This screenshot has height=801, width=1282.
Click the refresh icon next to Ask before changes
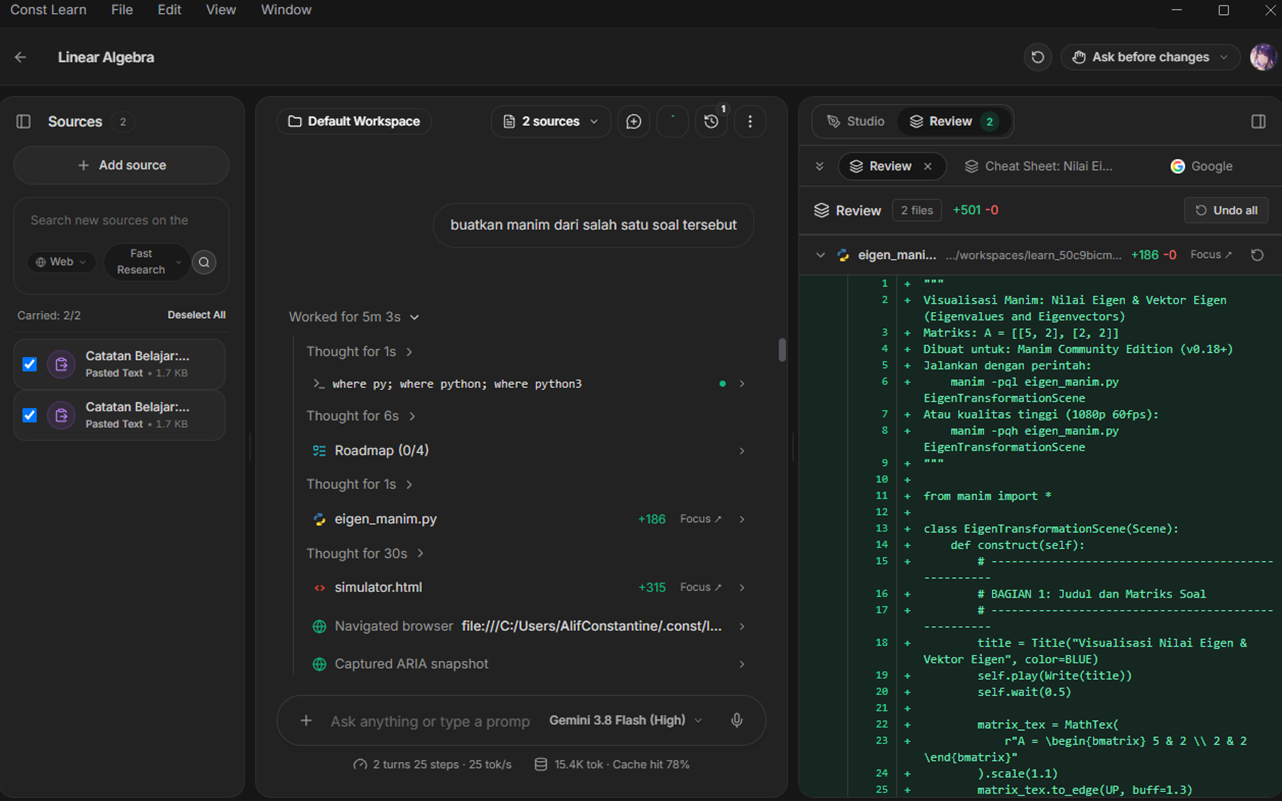[1038, 57]
